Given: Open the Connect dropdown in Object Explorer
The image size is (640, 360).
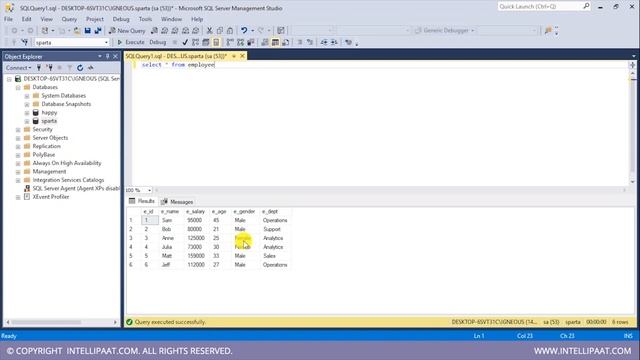Looking at the screenshot, I should pyautogui.click(x=18, y=68).
